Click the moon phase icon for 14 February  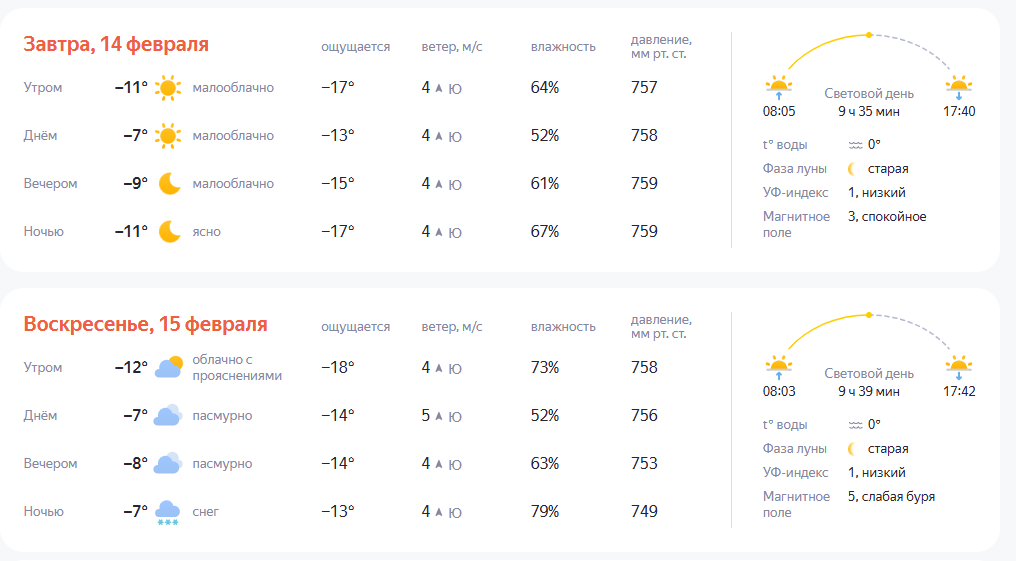[x=854, y=169]
